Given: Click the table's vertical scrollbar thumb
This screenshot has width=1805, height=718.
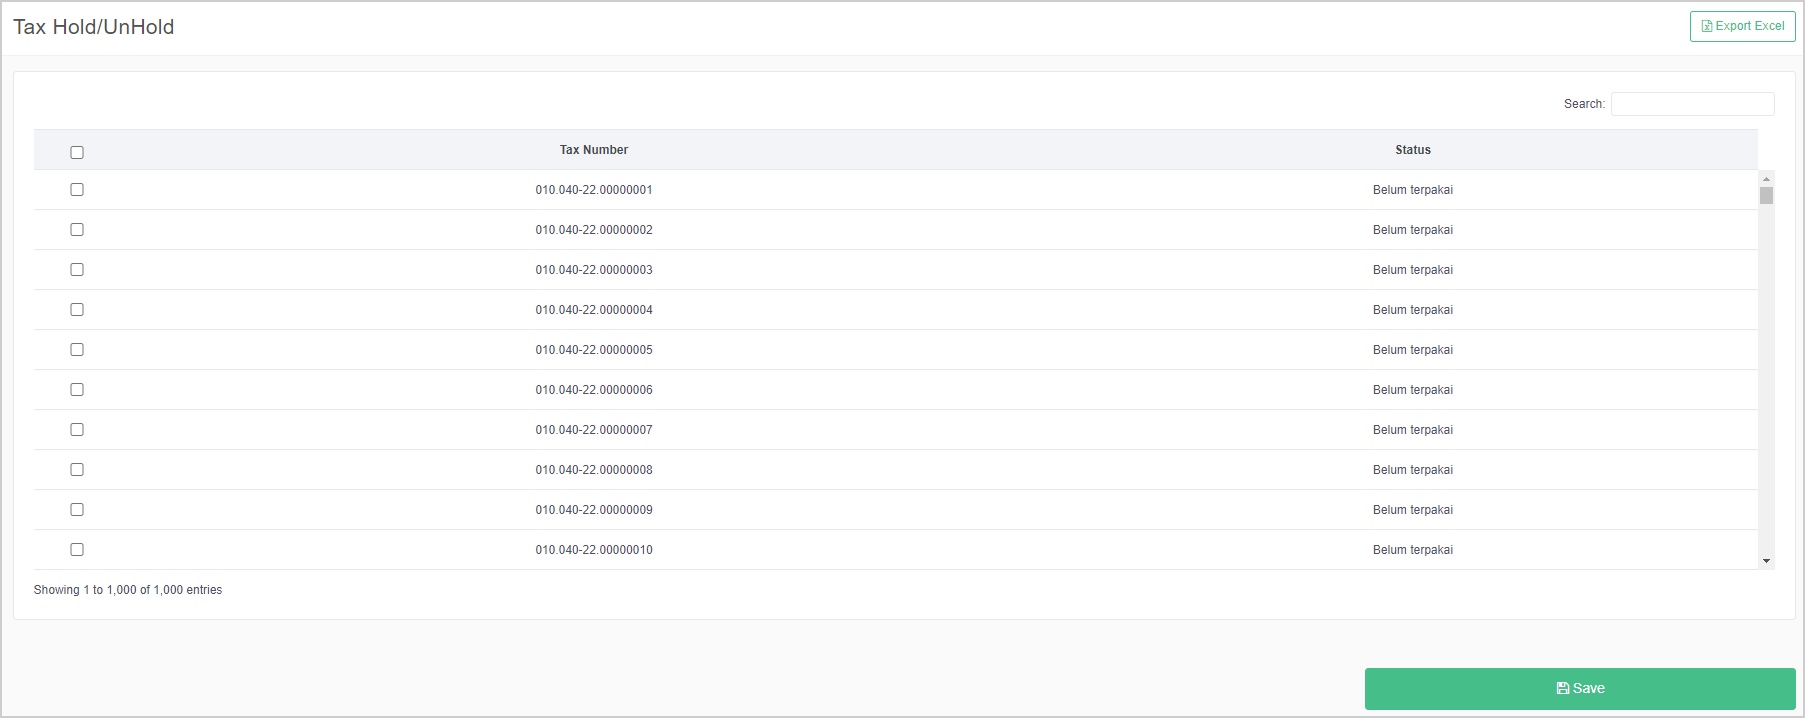Looking at the screenshot, I should [1766, 196].
